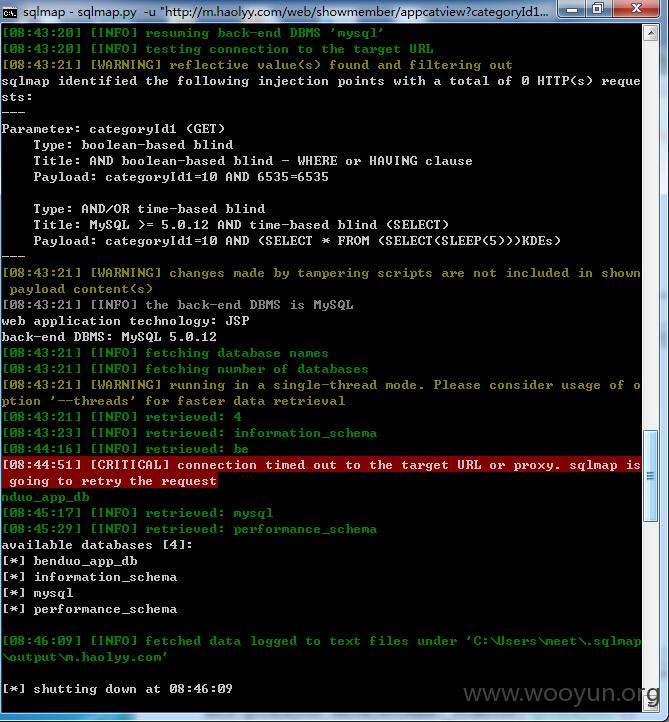The height and width of the screenshot is (722, 669).
Task: Click 'Type: boolean-based blind' line
Action: 133,145
